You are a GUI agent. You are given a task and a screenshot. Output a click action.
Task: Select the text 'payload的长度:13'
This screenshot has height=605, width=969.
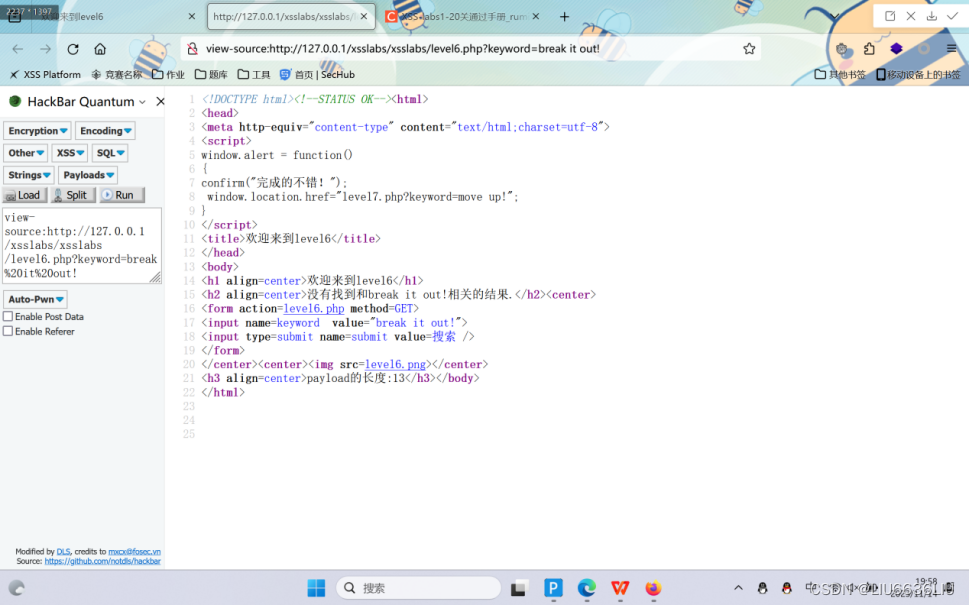click(x=356, y=378)
